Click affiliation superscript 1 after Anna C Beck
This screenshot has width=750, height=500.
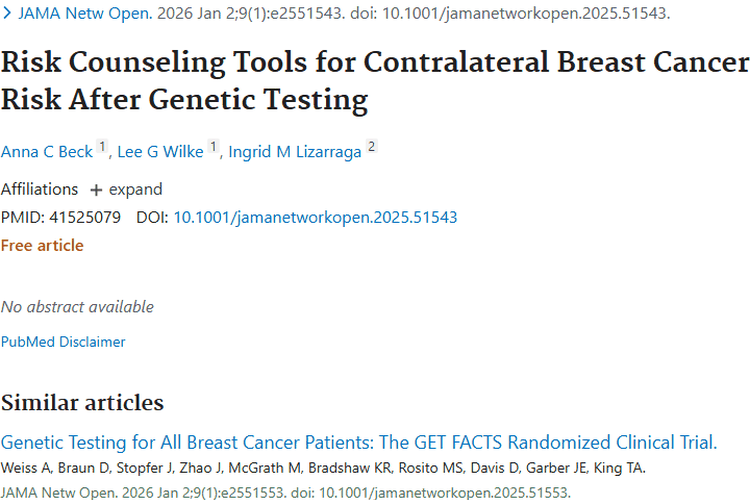[x=101, y=148]
